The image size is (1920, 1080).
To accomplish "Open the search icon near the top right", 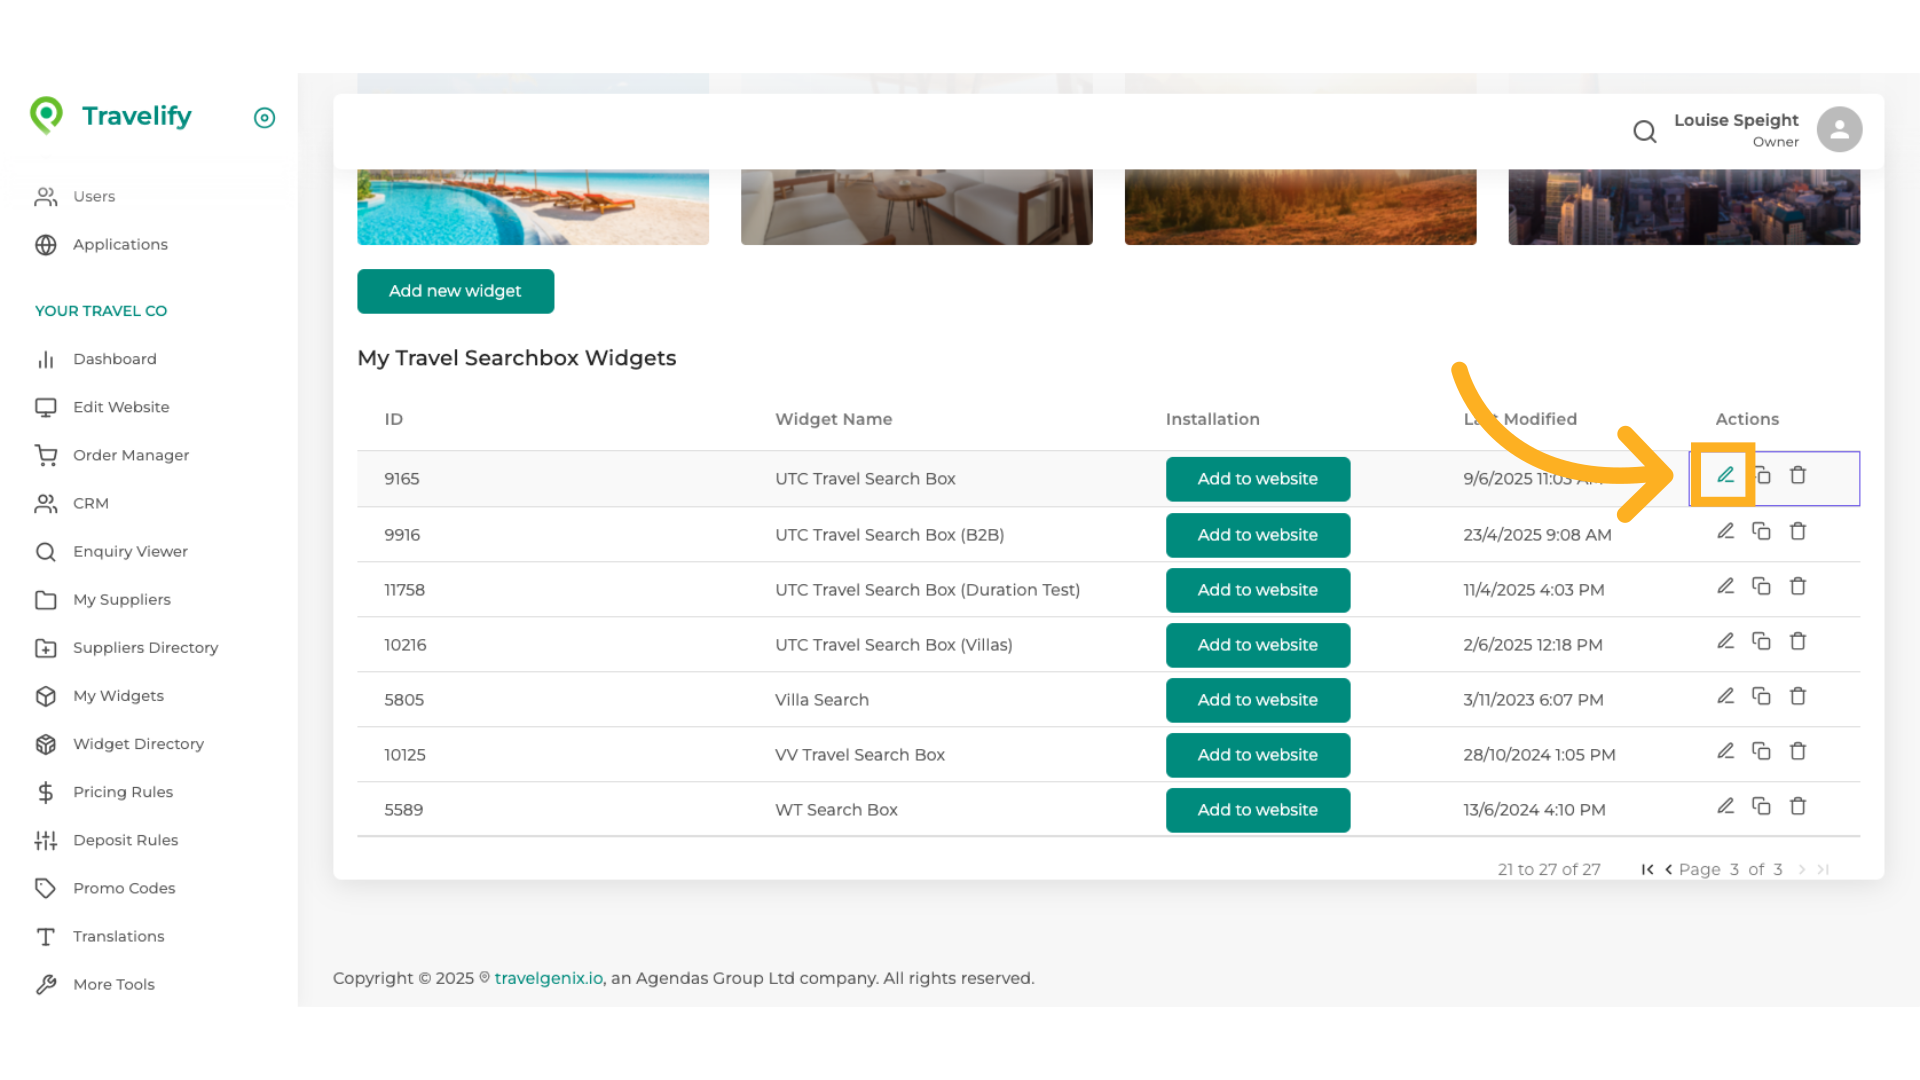I will coord(1644,131).
